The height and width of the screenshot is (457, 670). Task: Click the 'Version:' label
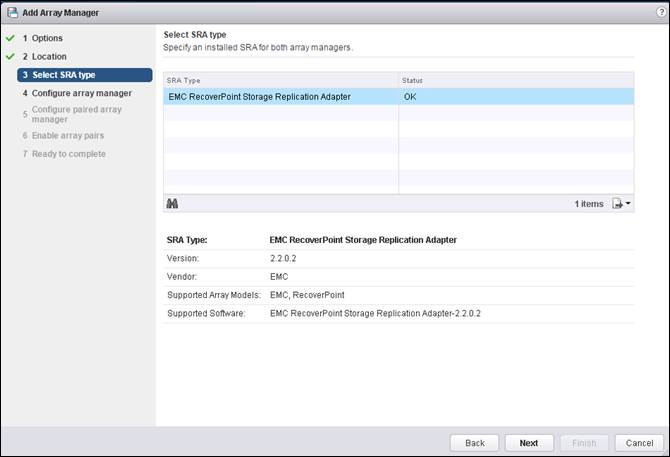tap(182, 258)
